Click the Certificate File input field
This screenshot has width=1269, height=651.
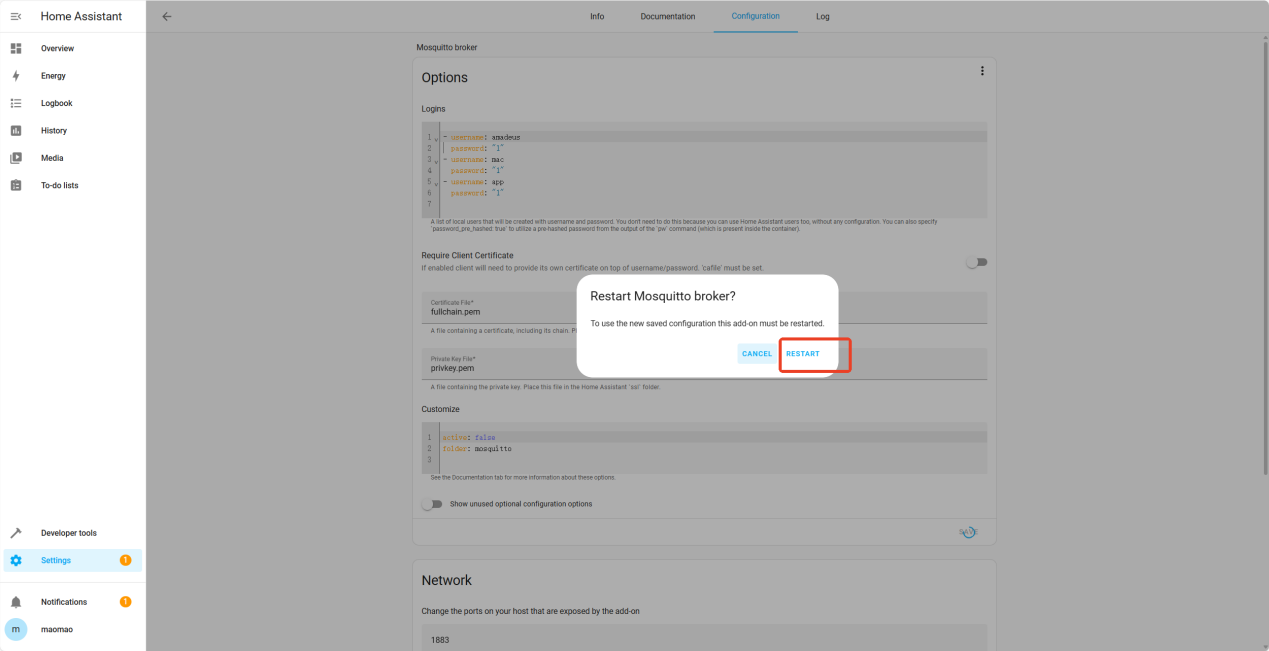704,307
